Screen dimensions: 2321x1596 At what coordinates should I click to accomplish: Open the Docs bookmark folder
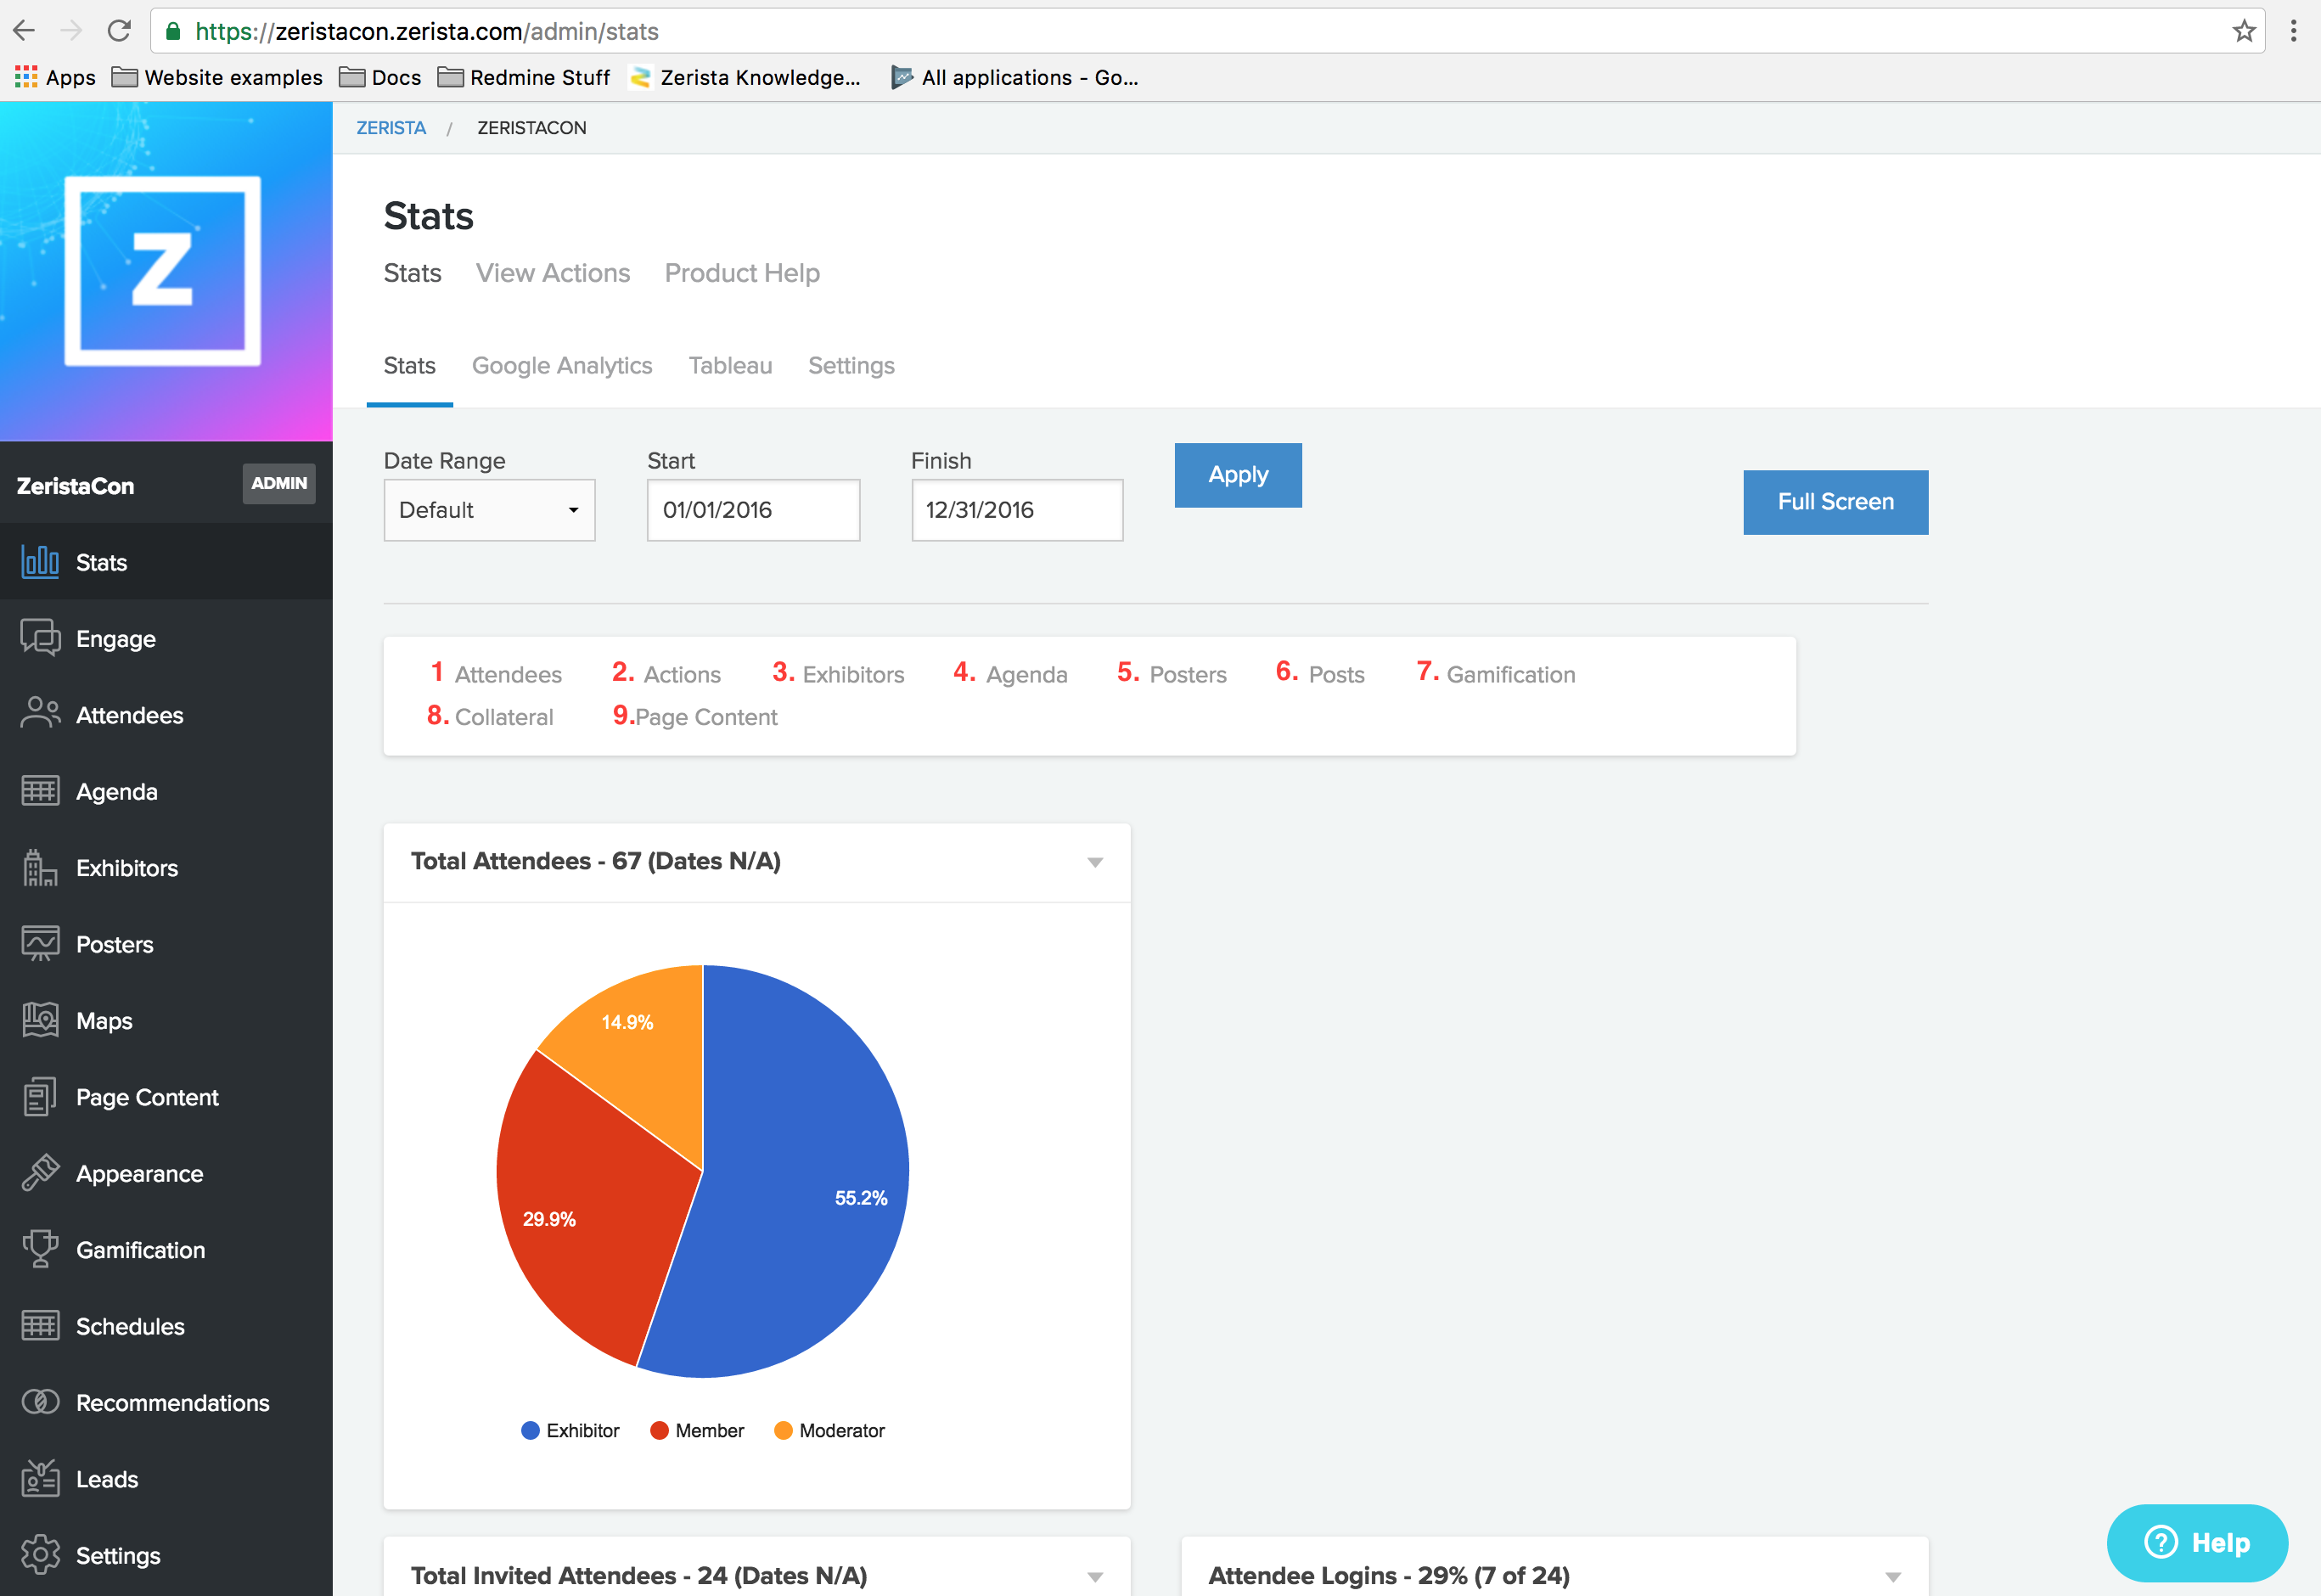(380, 77)
